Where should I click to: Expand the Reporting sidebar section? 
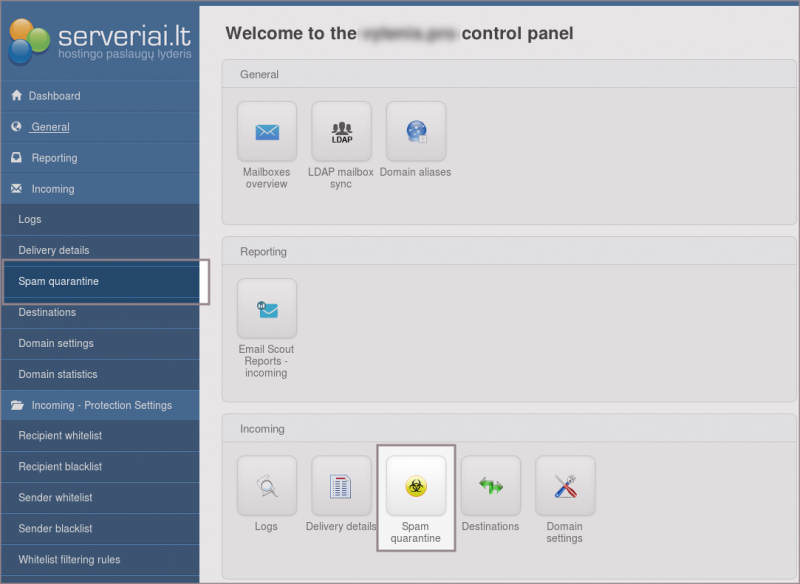[x=54, y=158]
